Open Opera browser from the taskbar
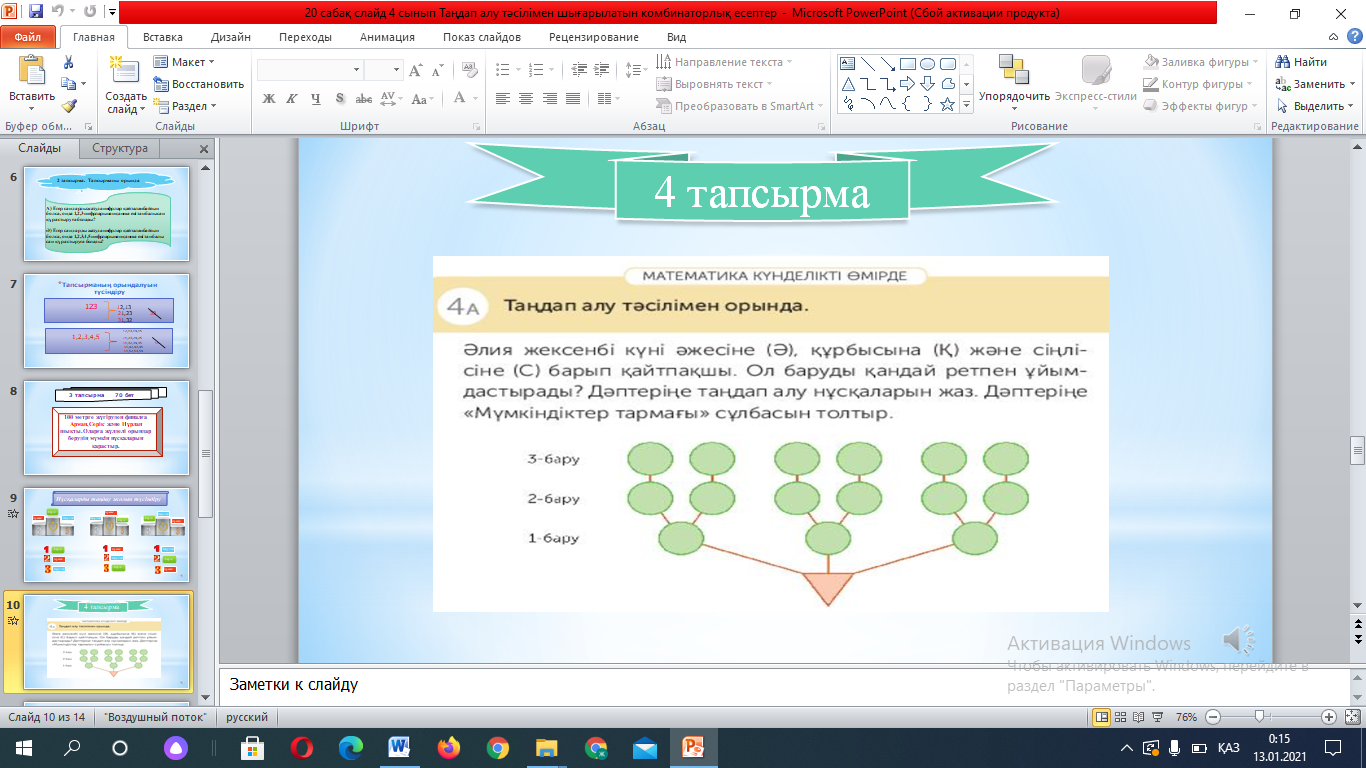Viewport: 1366px width, 768px height. (x=302, y=747)
